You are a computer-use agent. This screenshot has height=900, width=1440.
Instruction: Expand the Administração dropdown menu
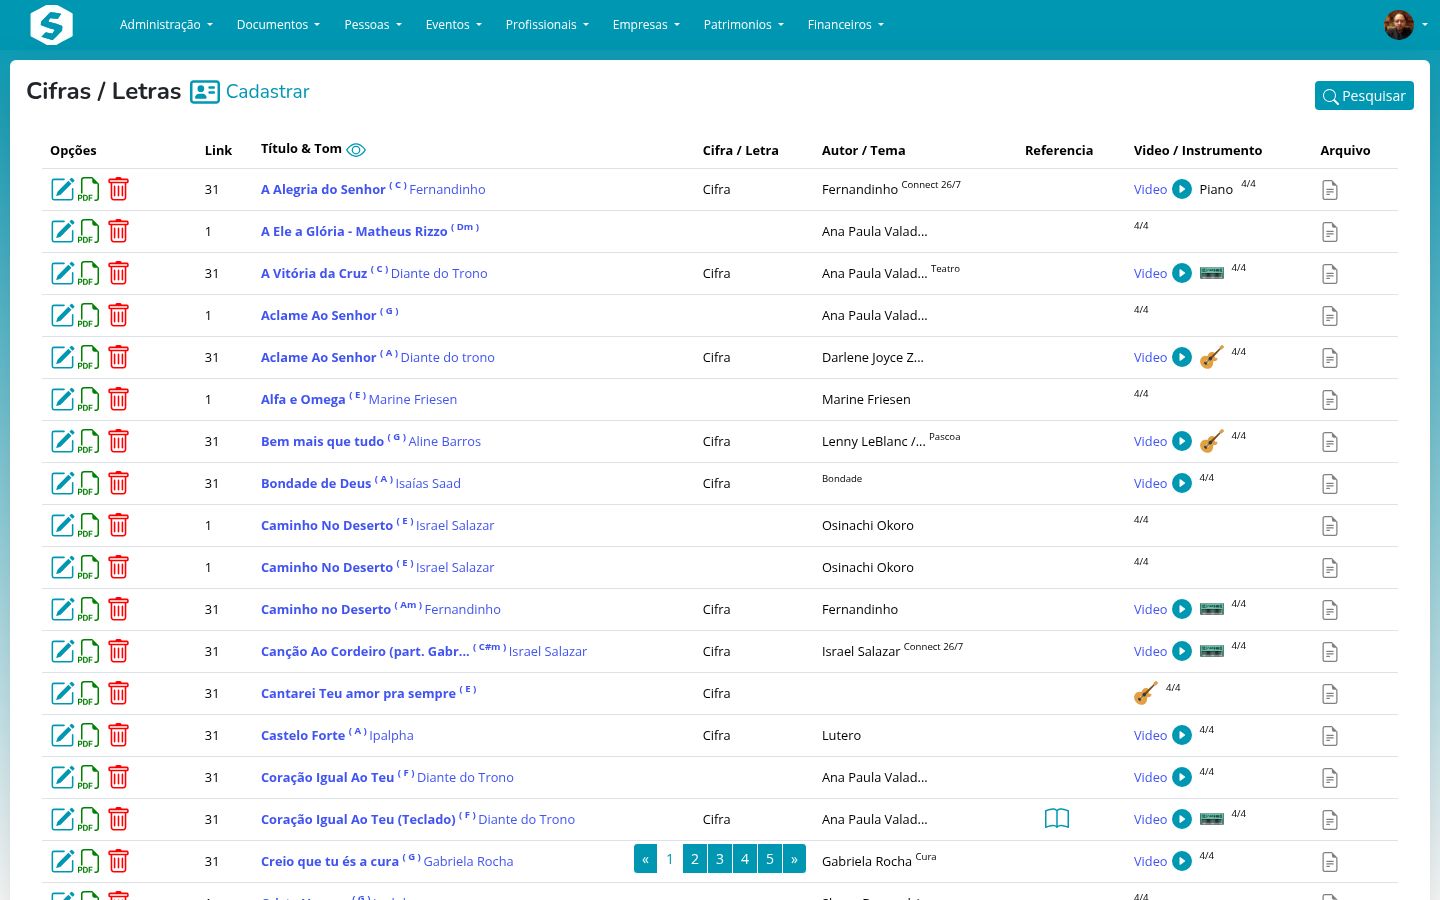pyautogui.click(x=166, y=25)
